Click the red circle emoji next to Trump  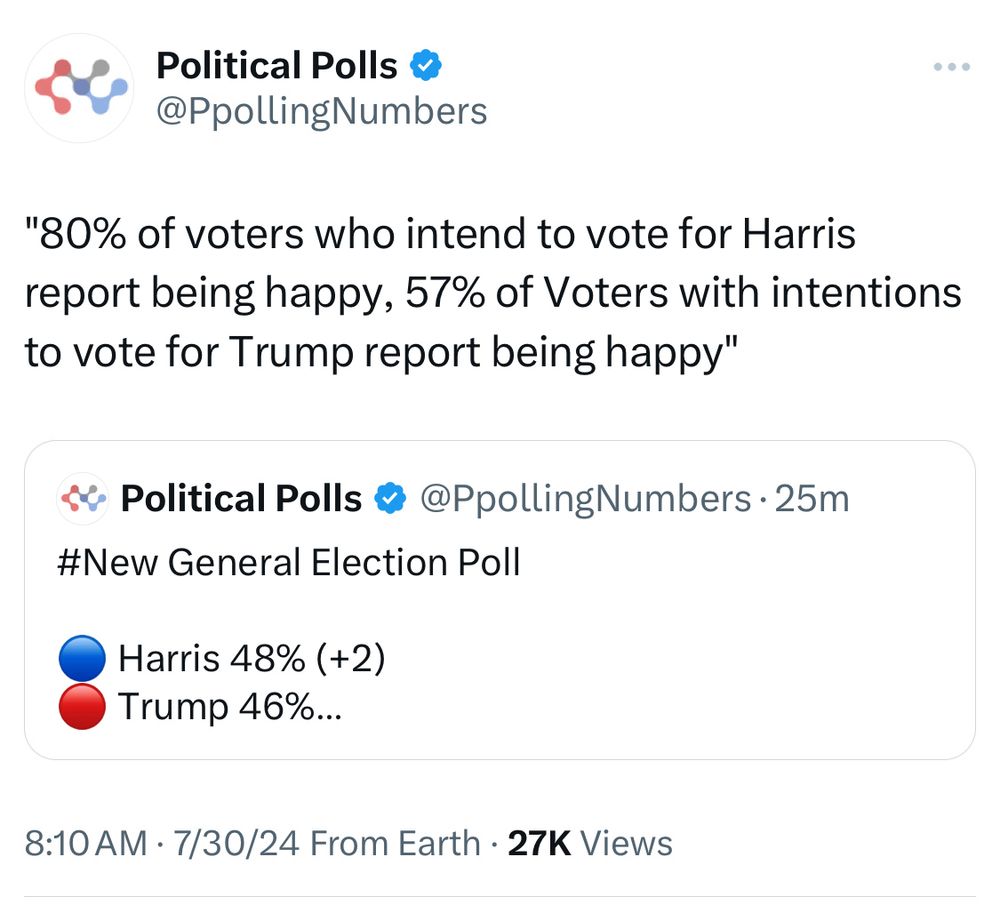tap(82, 706)
